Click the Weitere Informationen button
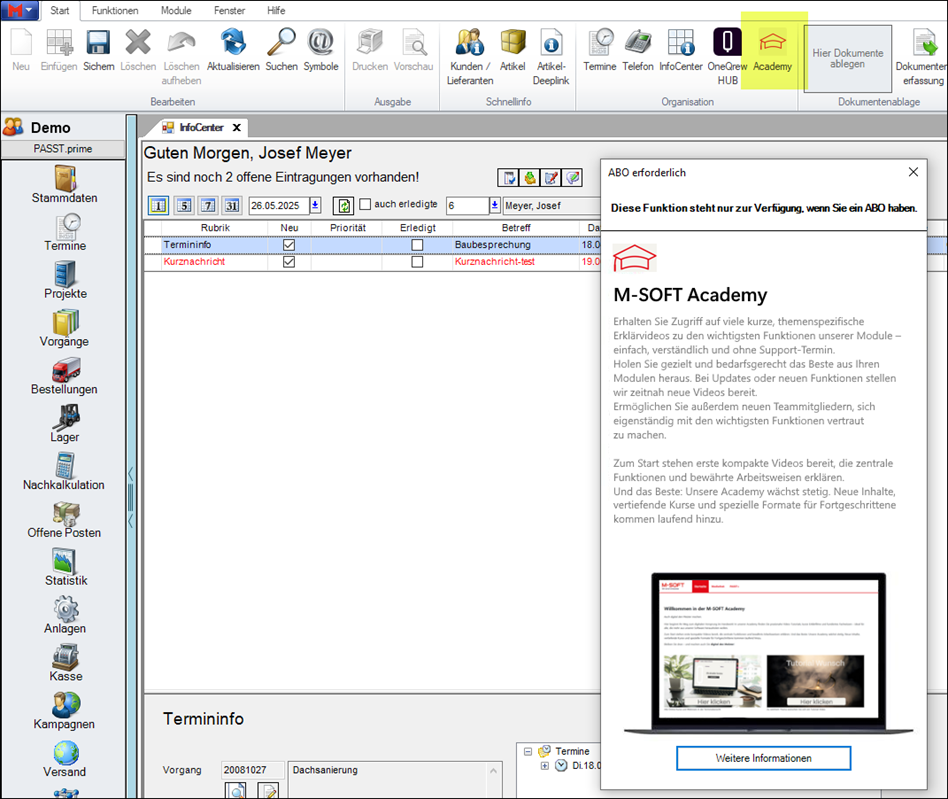 763,758
